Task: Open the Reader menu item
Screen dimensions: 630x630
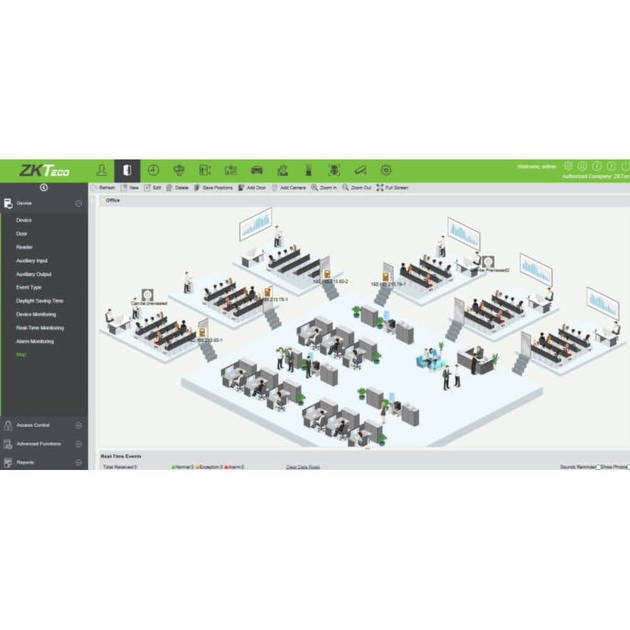Action: click(x=24, y=247)
